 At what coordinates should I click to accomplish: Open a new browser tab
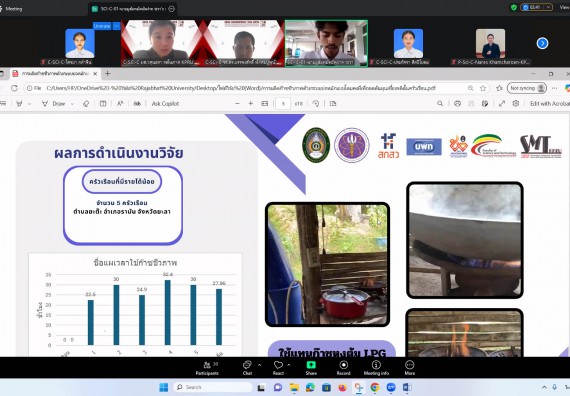(108, 73)
